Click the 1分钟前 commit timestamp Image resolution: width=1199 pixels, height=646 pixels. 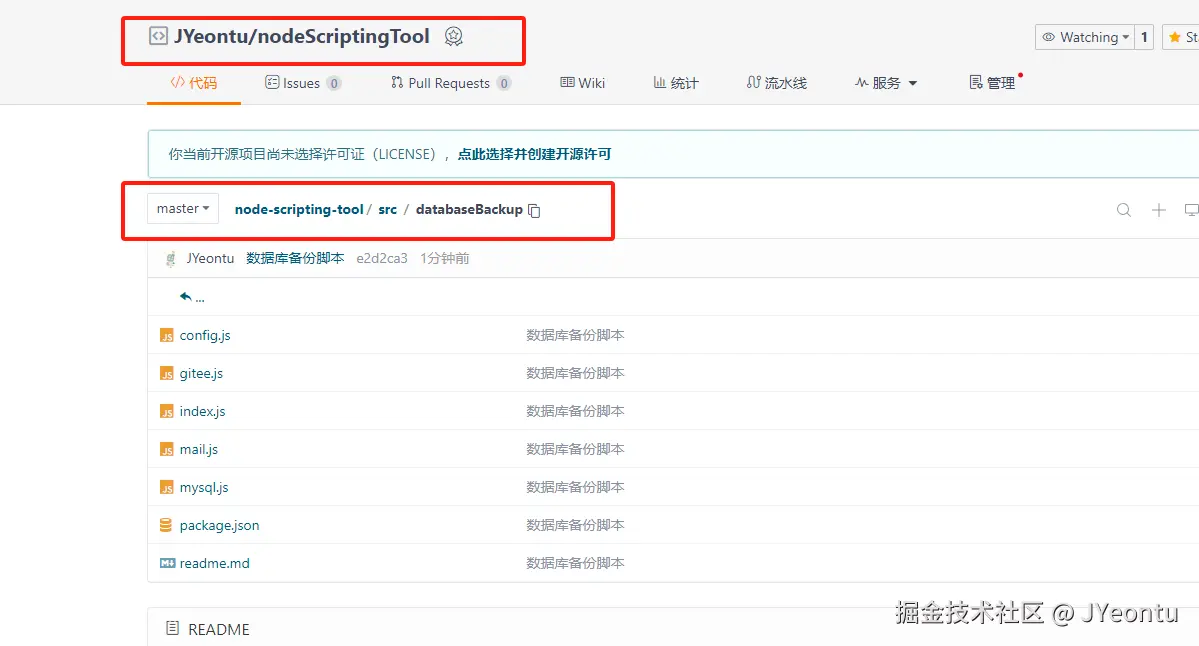[x=444, y=258]
